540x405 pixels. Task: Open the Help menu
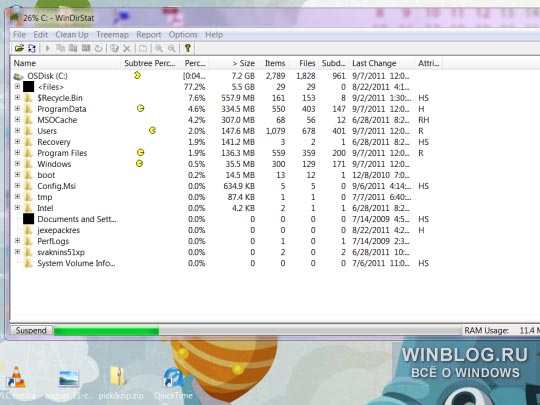click(x=214, y=35)
